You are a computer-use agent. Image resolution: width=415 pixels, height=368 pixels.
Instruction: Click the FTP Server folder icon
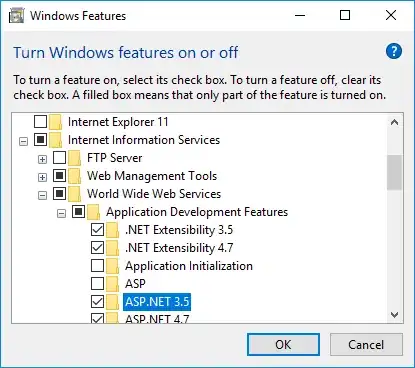click(x=75, y=158)
